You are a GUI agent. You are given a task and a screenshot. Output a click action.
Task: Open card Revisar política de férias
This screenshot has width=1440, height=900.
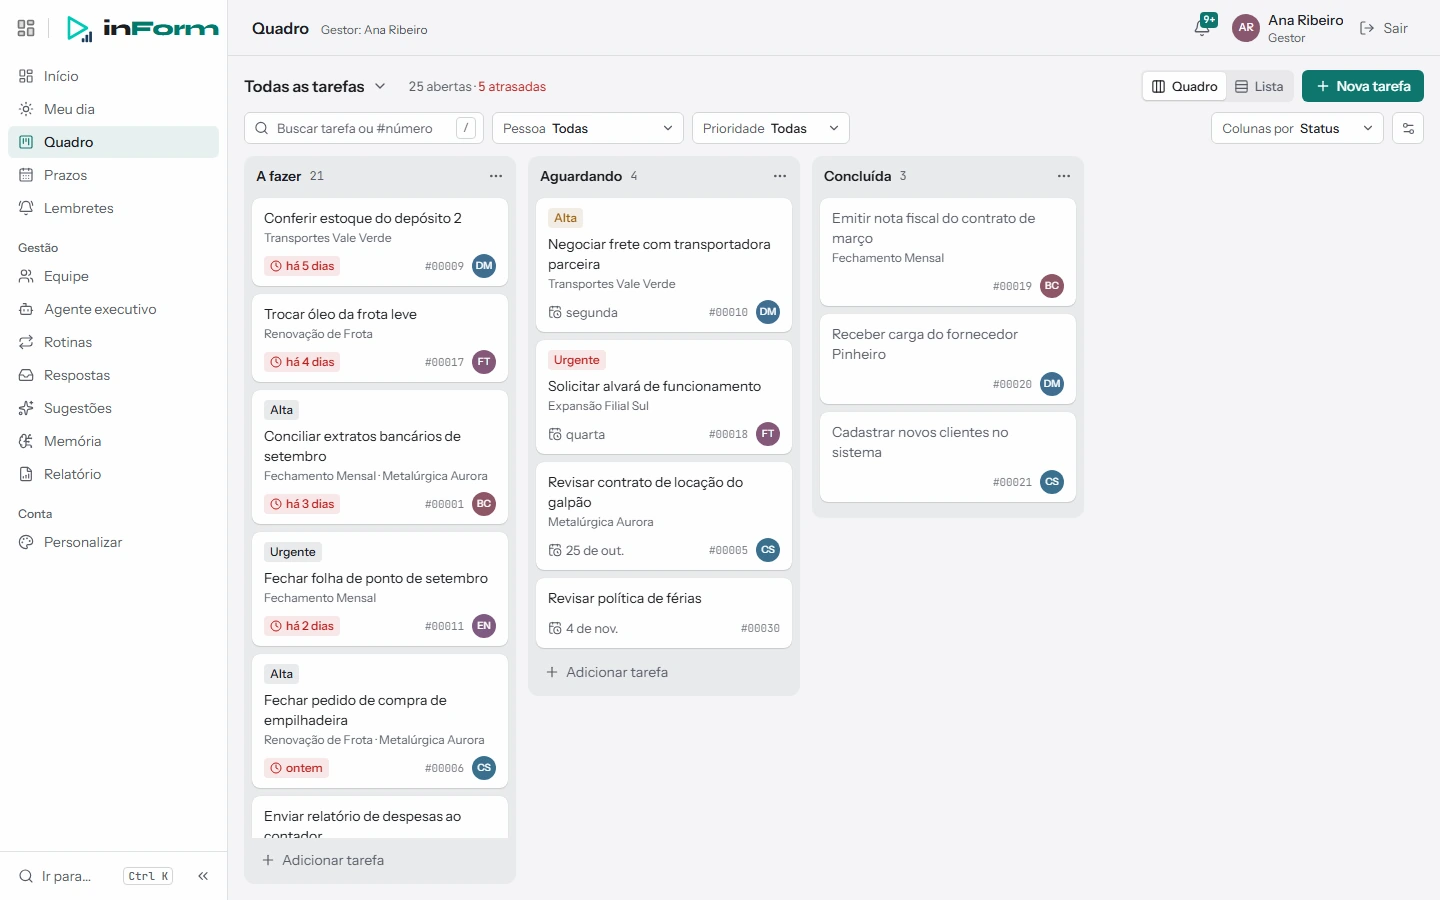click(664, 613)
